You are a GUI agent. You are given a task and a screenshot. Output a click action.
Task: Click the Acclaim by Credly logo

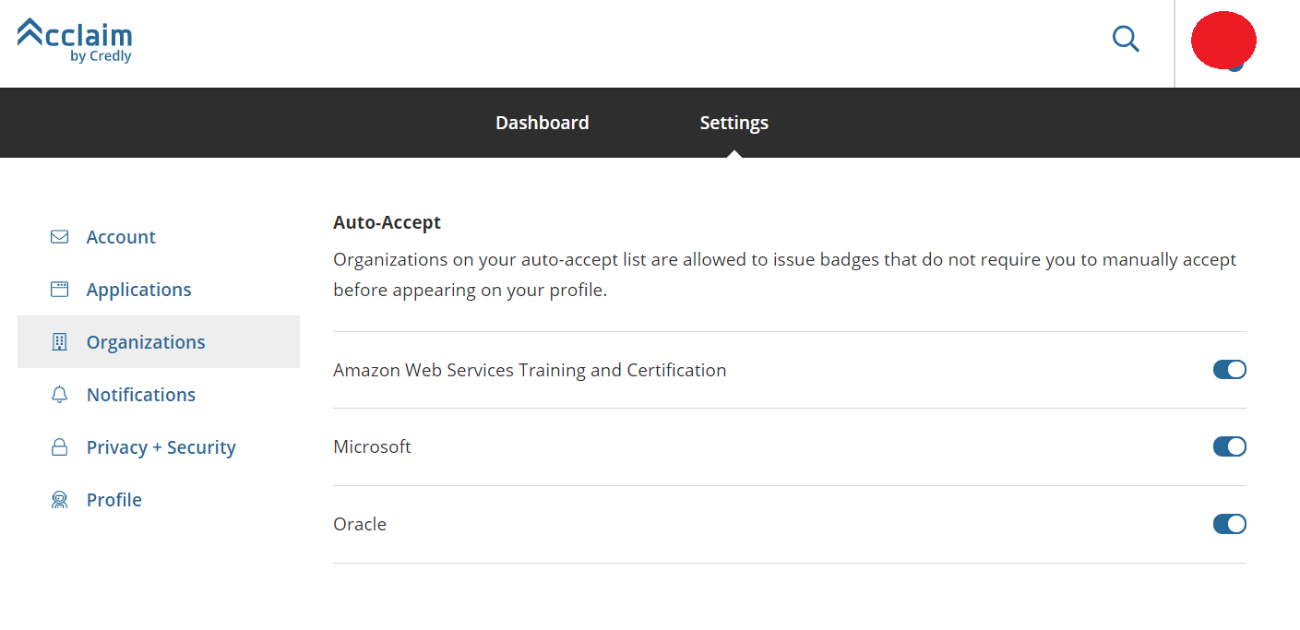pos(75,40)
